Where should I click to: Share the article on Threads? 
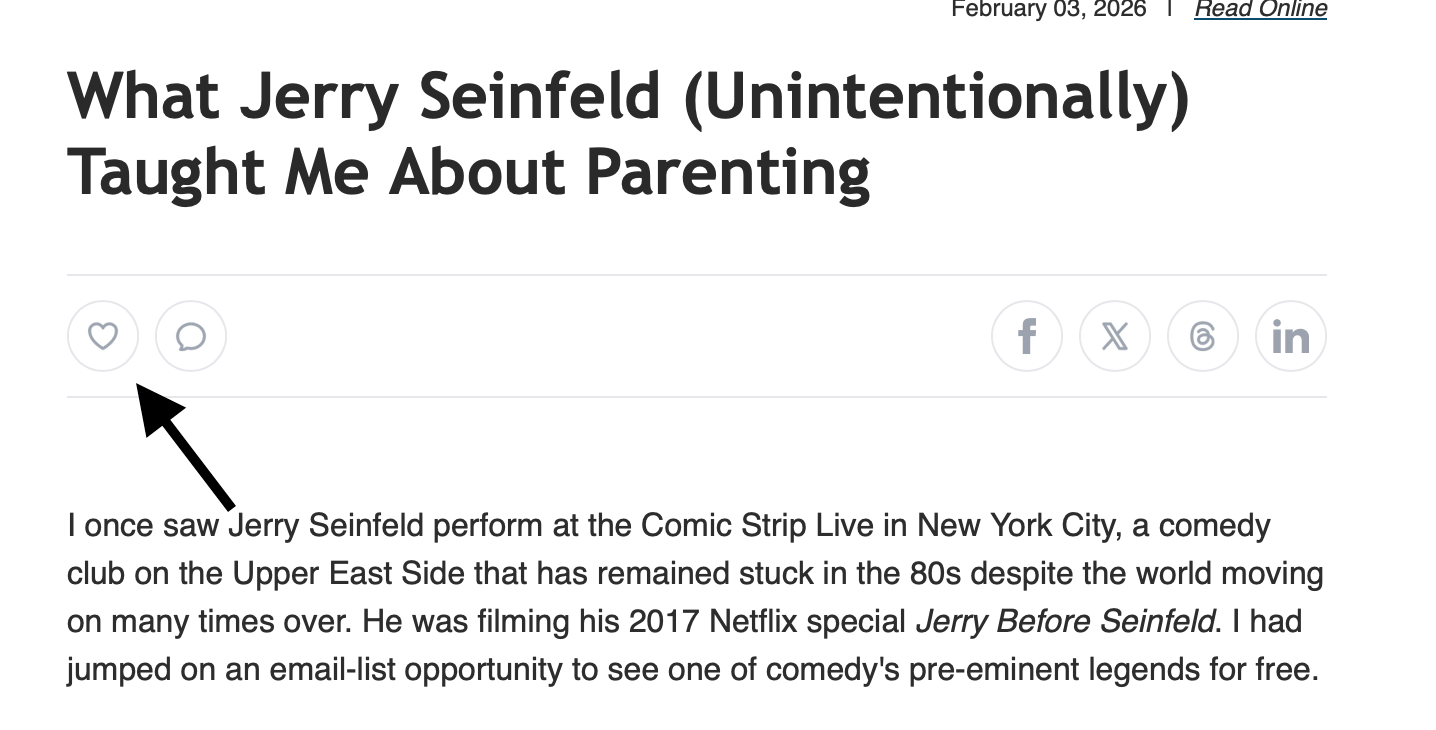point(1202,336)
